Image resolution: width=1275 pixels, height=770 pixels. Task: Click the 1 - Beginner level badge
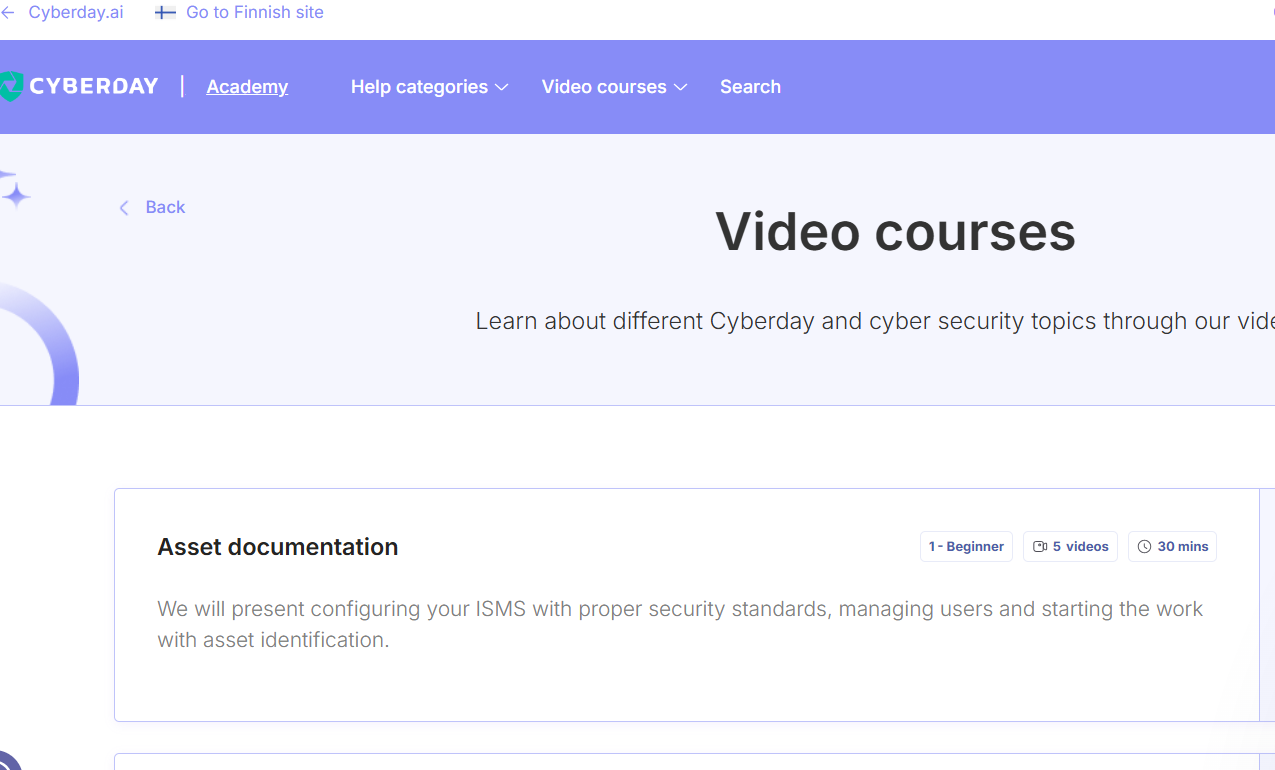[966, 547]
